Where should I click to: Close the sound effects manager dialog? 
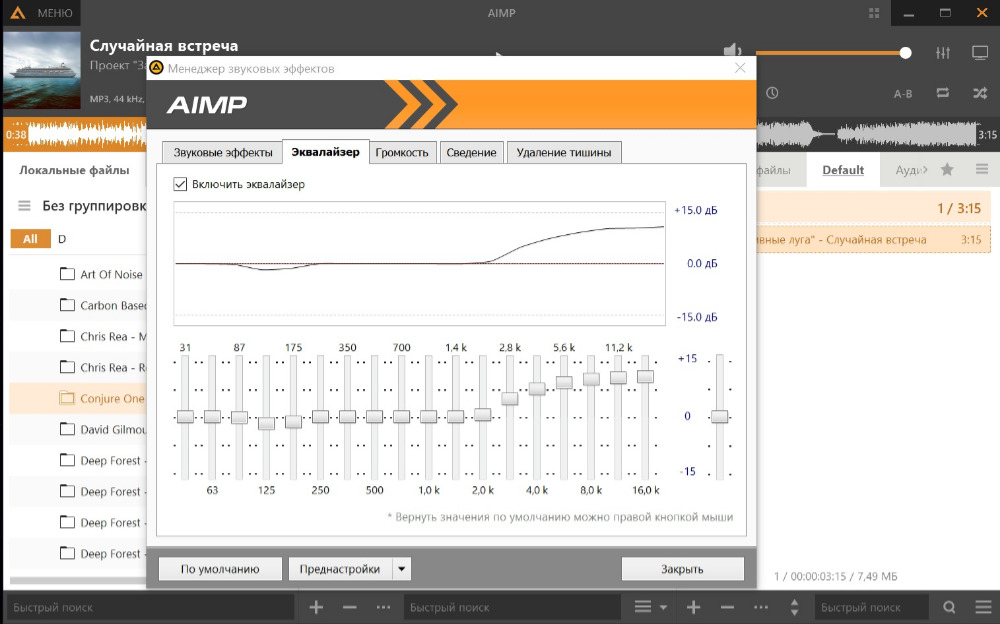pyautogui.click(x=740, y=68)
